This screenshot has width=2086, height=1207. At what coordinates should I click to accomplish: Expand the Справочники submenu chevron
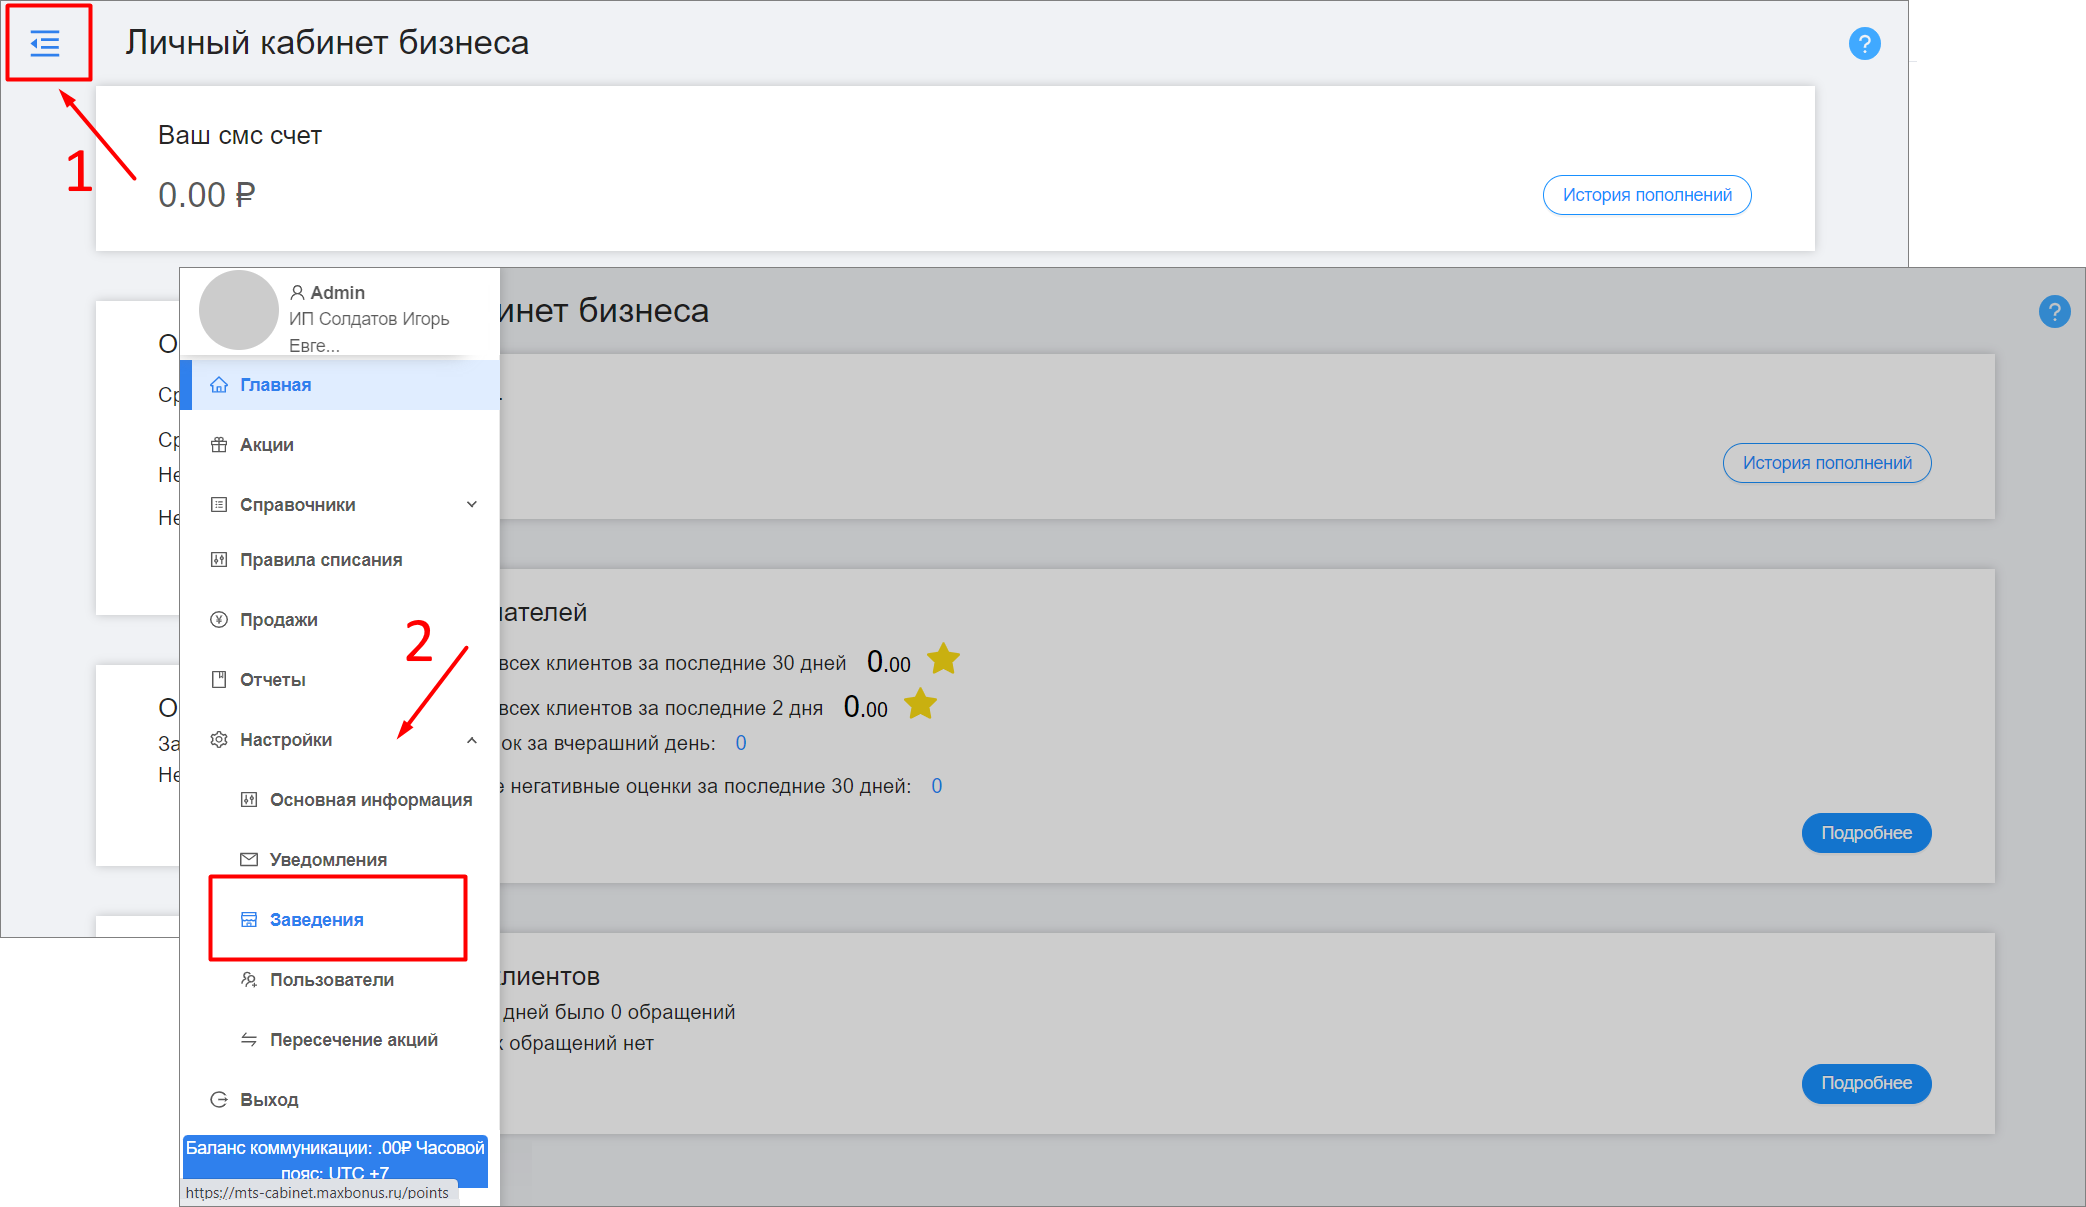coord(472,505)
